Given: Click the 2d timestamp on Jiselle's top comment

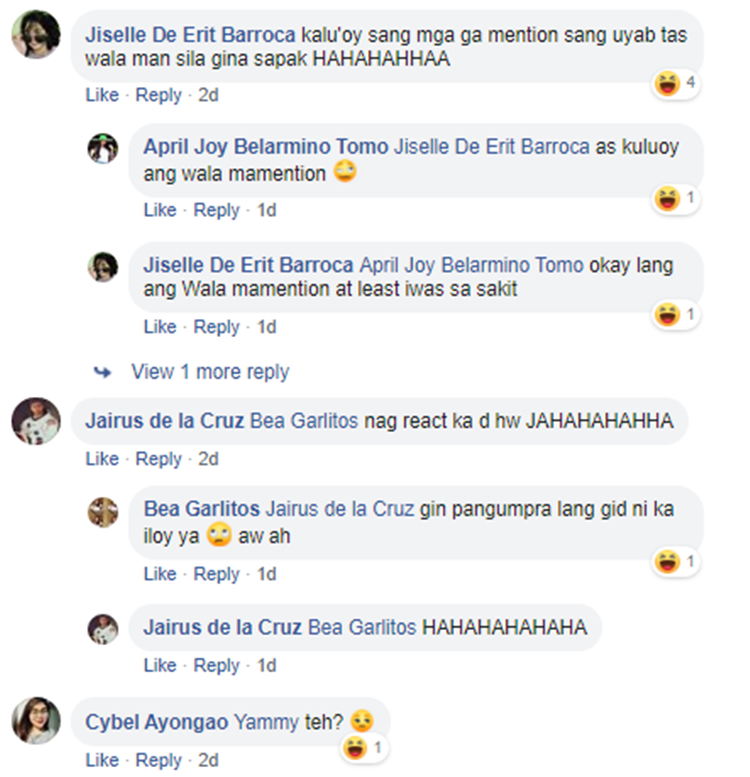Looking at the screenshot, I should 208,95.
